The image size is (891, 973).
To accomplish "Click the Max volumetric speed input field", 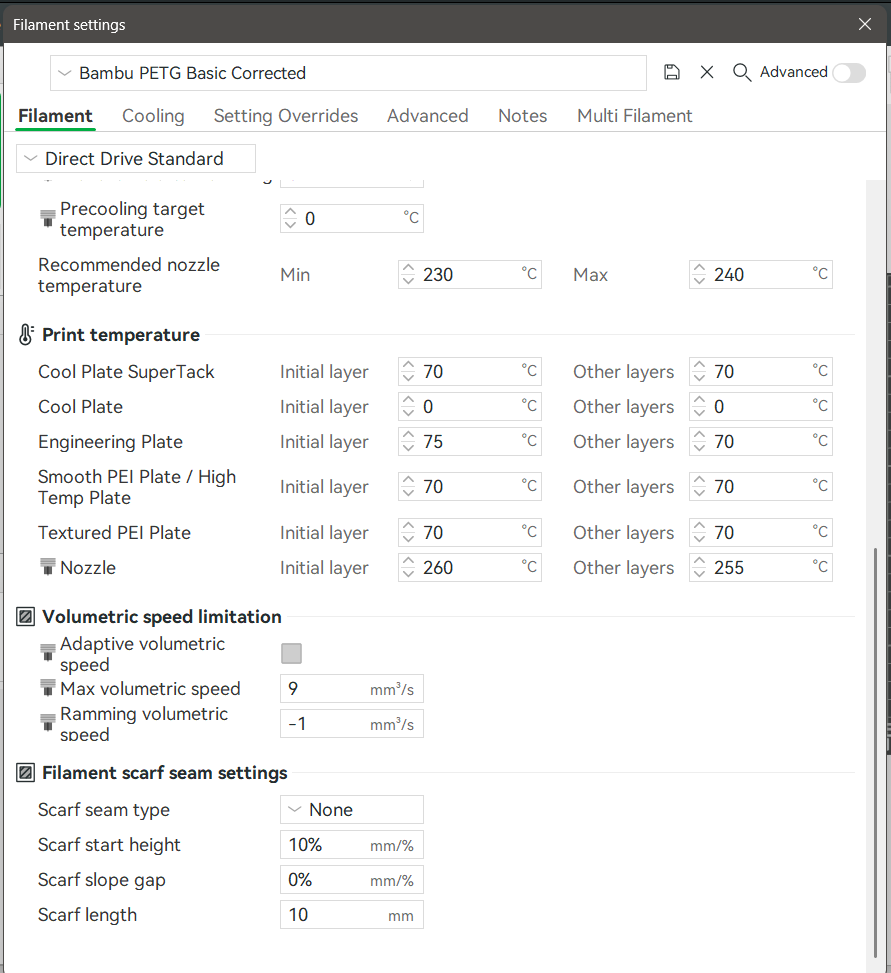I will pyautogui.click(x=352, y=689).
